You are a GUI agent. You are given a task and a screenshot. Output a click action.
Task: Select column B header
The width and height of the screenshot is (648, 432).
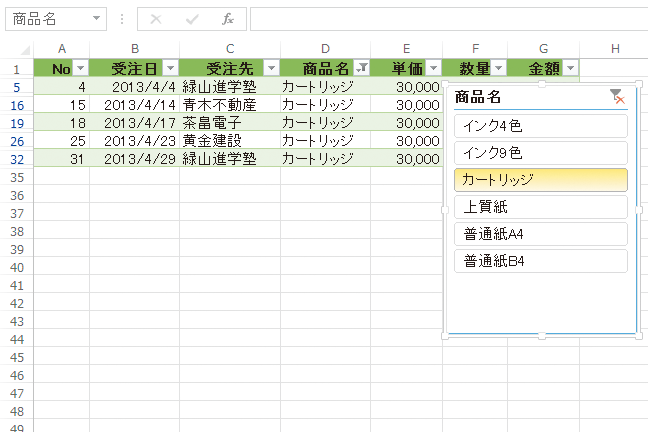[x=135, y=49]
